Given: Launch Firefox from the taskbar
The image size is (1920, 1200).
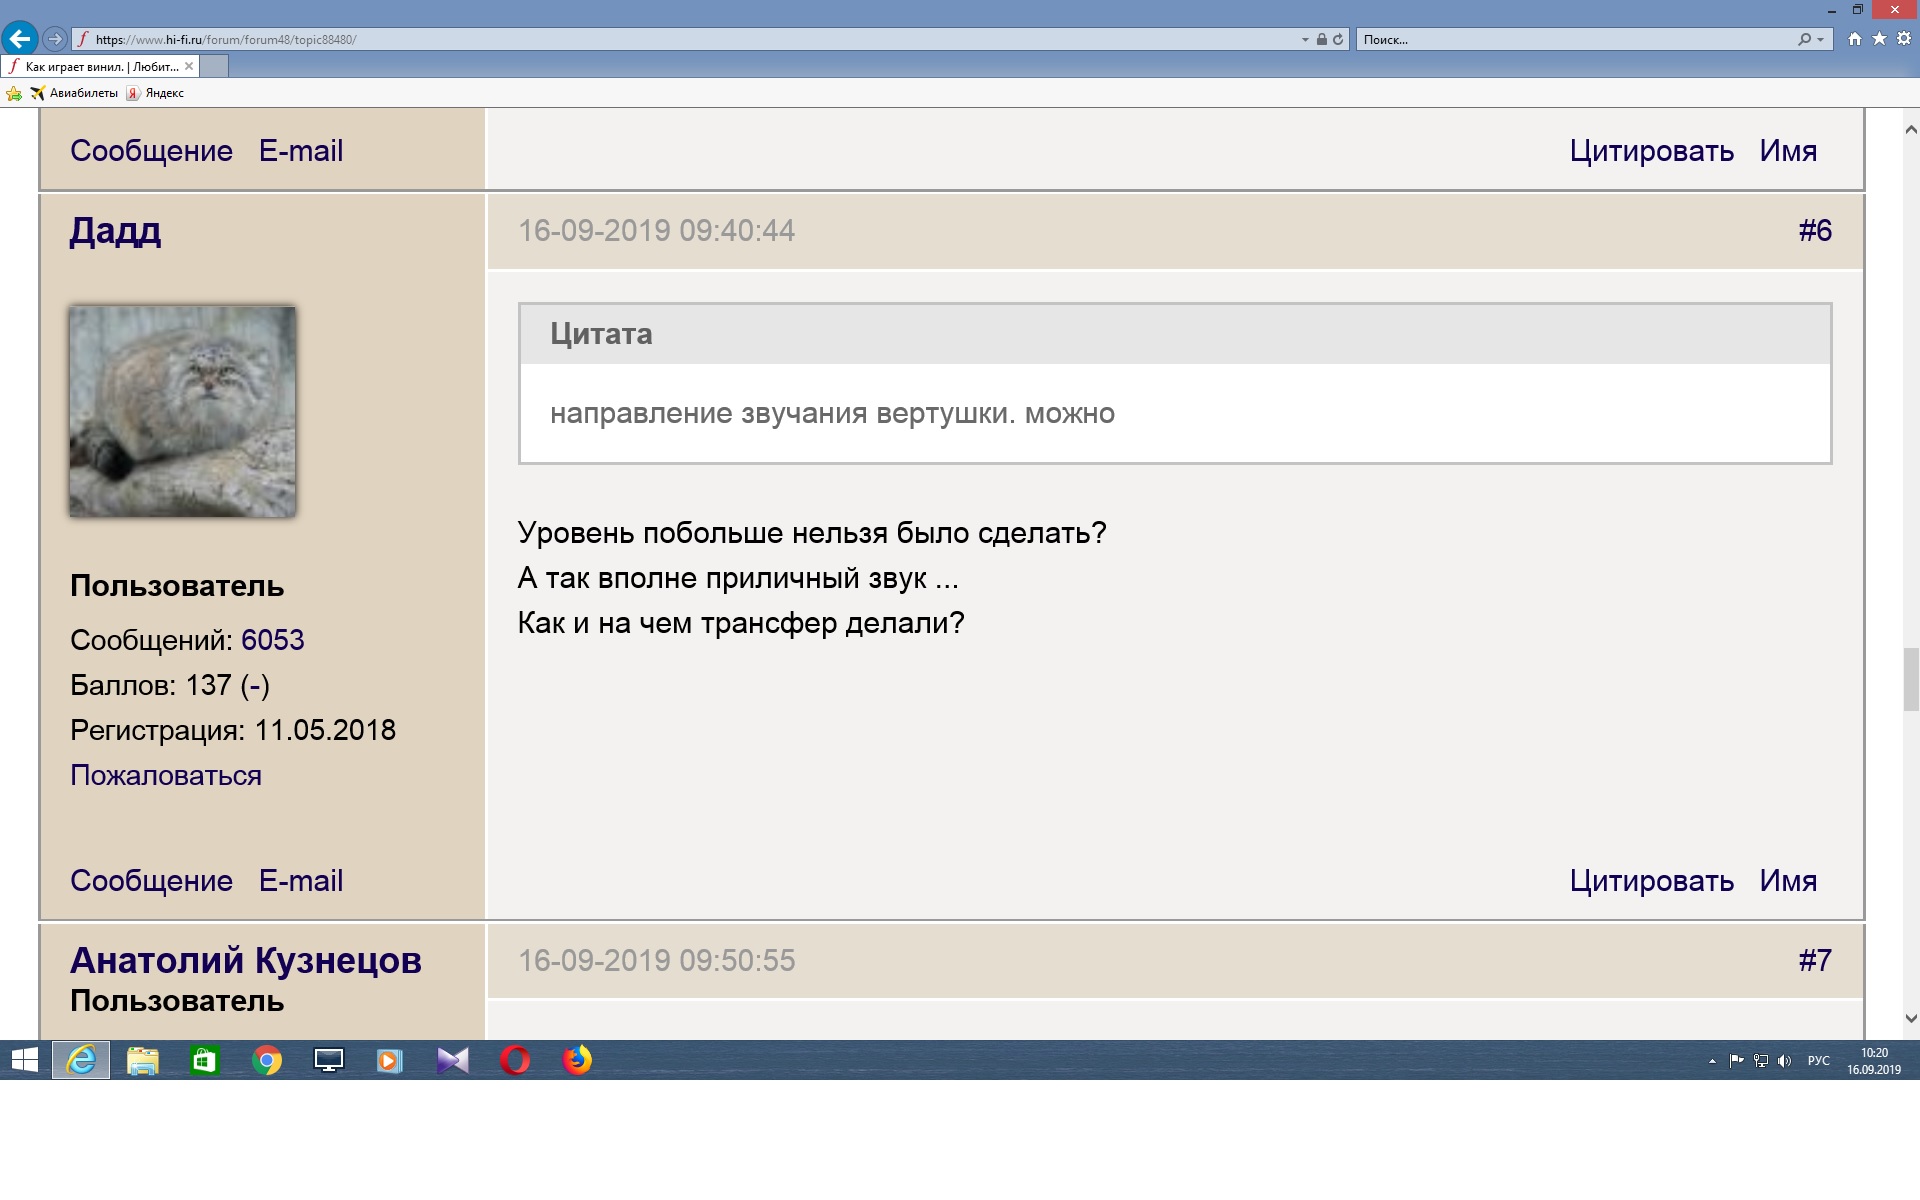Looking at the screenshot, I should click(577, 1060).
